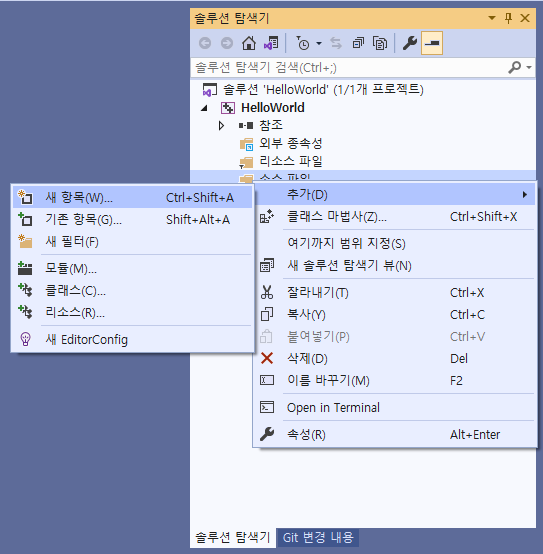Open the search options dropdown arrow
The image size is (543, 554).
pos(529,67)
